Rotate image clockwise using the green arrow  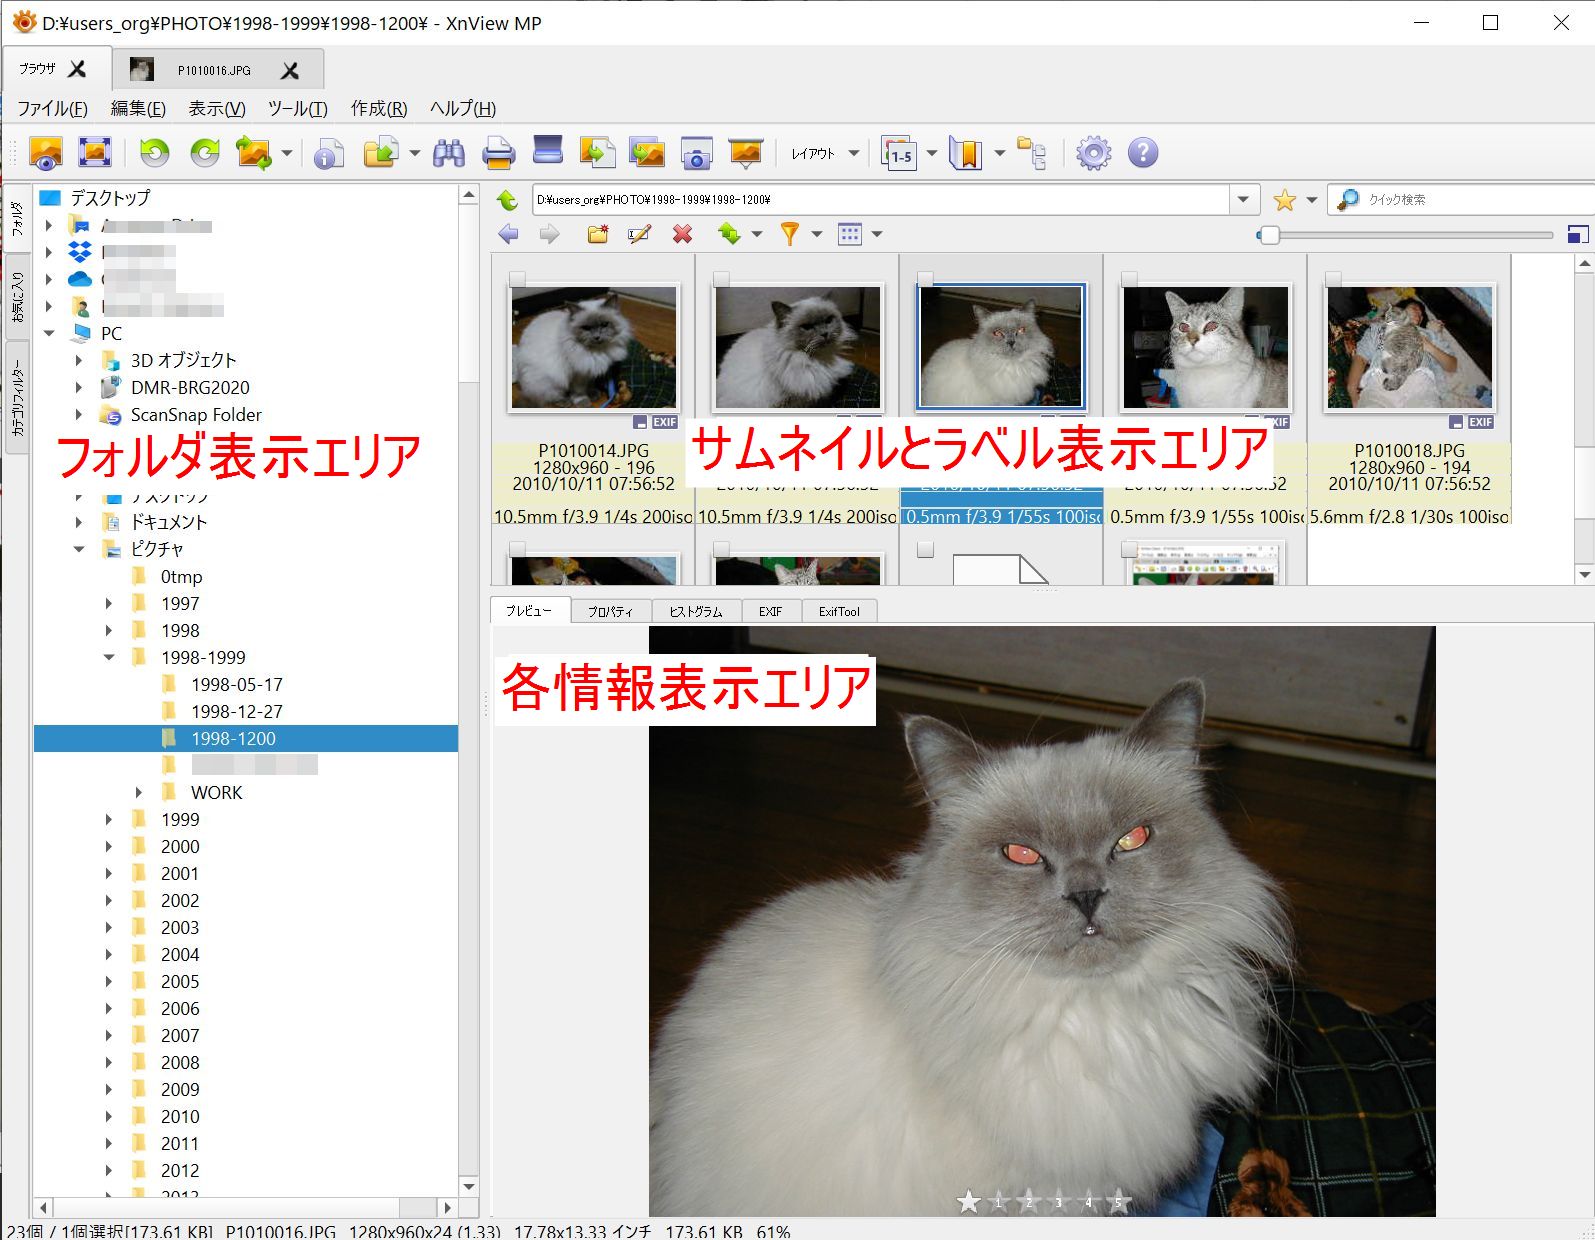(x=205, y=153)
